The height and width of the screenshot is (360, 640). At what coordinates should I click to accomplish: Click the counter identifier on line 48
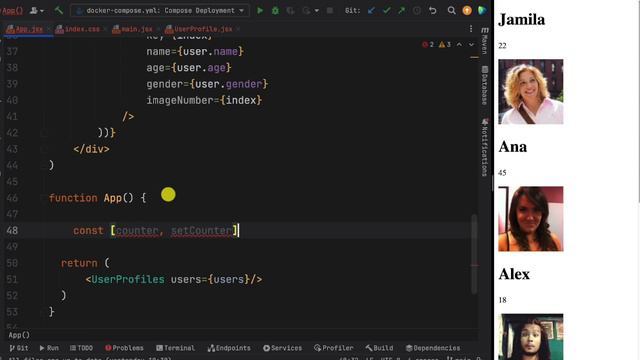point(137,230)
